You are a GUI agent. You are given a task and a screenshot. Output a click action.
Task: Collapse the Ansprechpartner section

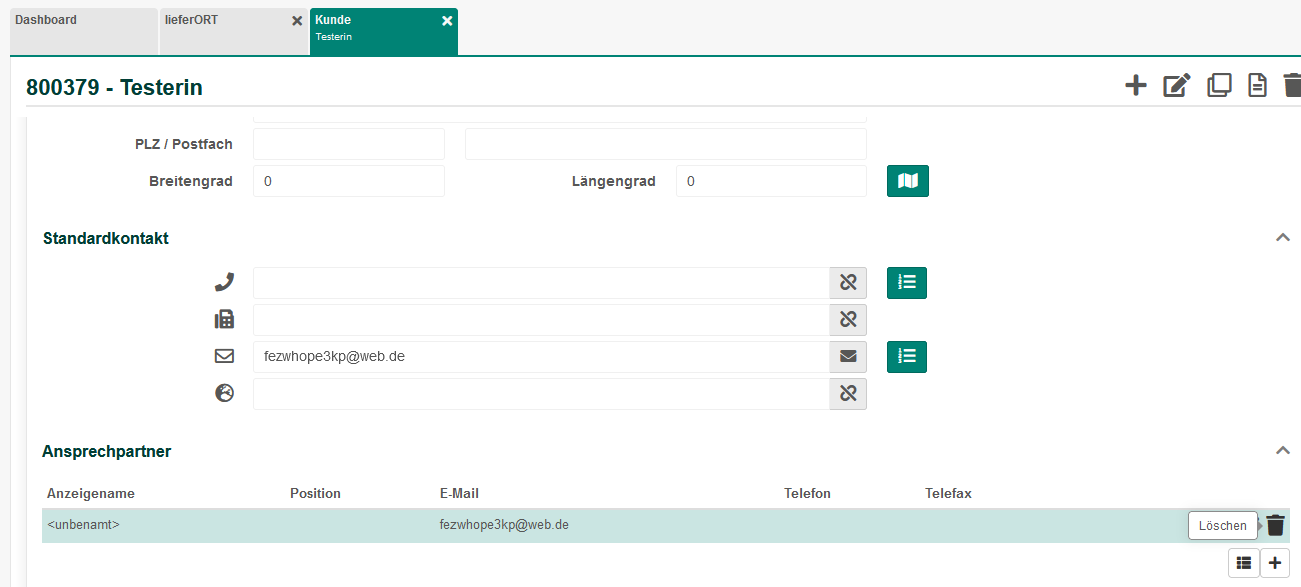click(x=1282, y=451)
